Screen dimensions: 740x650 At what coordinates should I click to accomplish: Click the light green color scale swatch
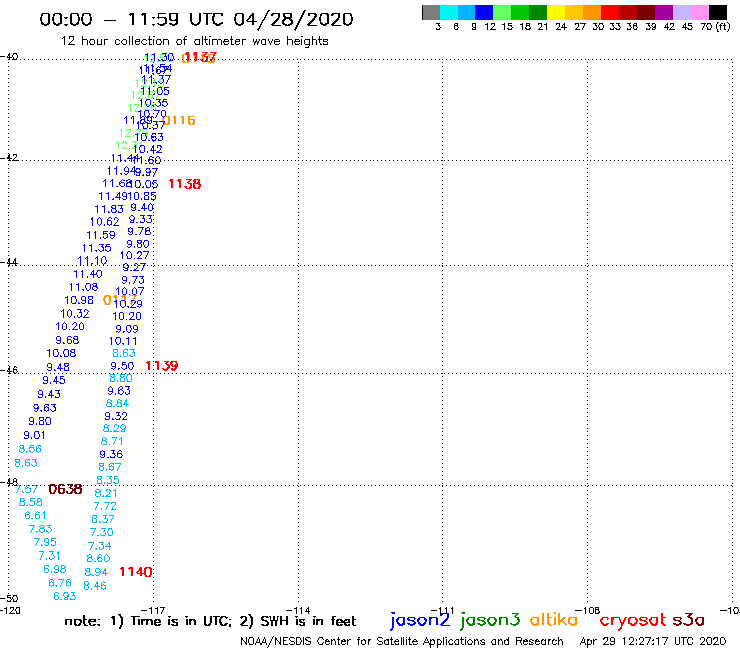click(x=502, y=12)
